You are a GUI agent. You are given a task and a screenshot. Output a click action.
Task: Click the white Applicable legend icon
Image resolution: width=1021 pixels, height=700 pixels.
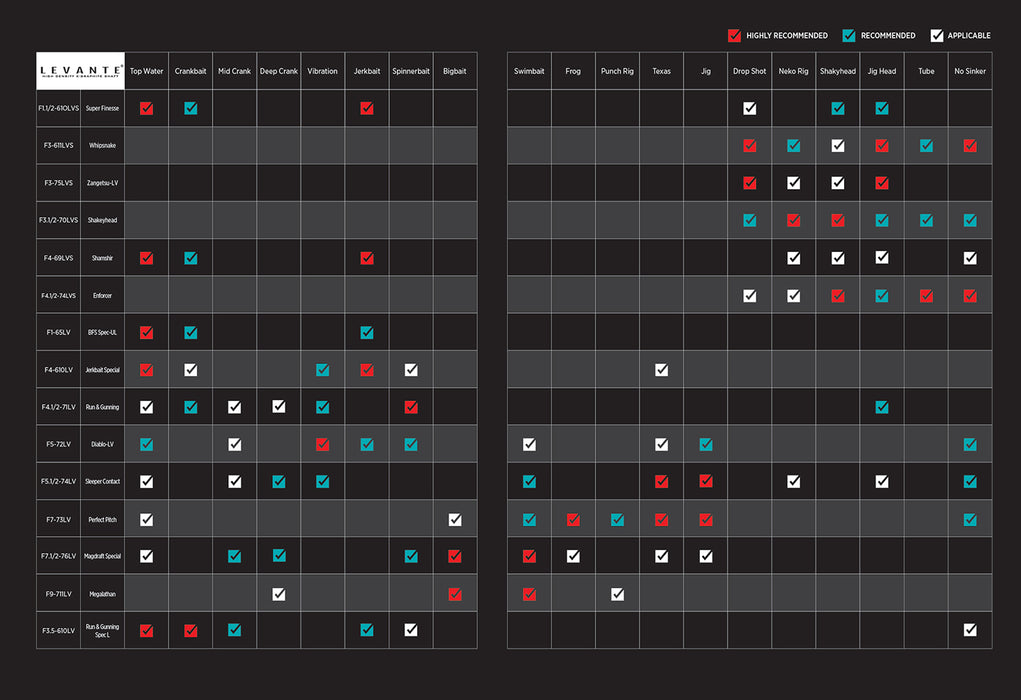click(x=937, y=35)
